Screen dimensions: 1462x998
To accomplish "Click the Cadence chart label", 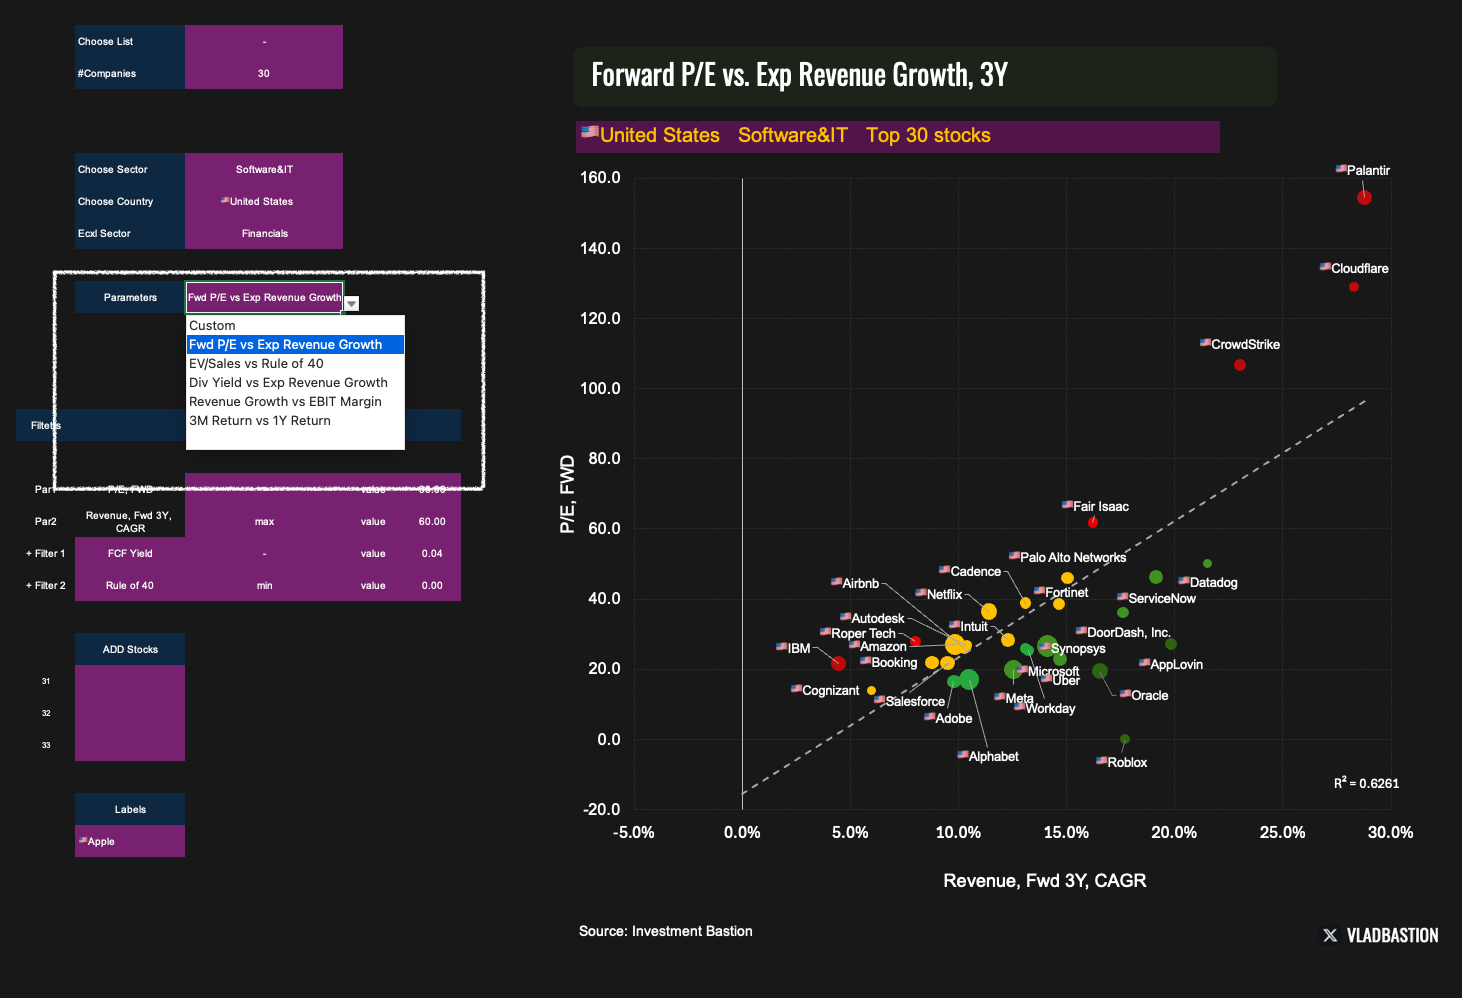I will tap(970, 571).
